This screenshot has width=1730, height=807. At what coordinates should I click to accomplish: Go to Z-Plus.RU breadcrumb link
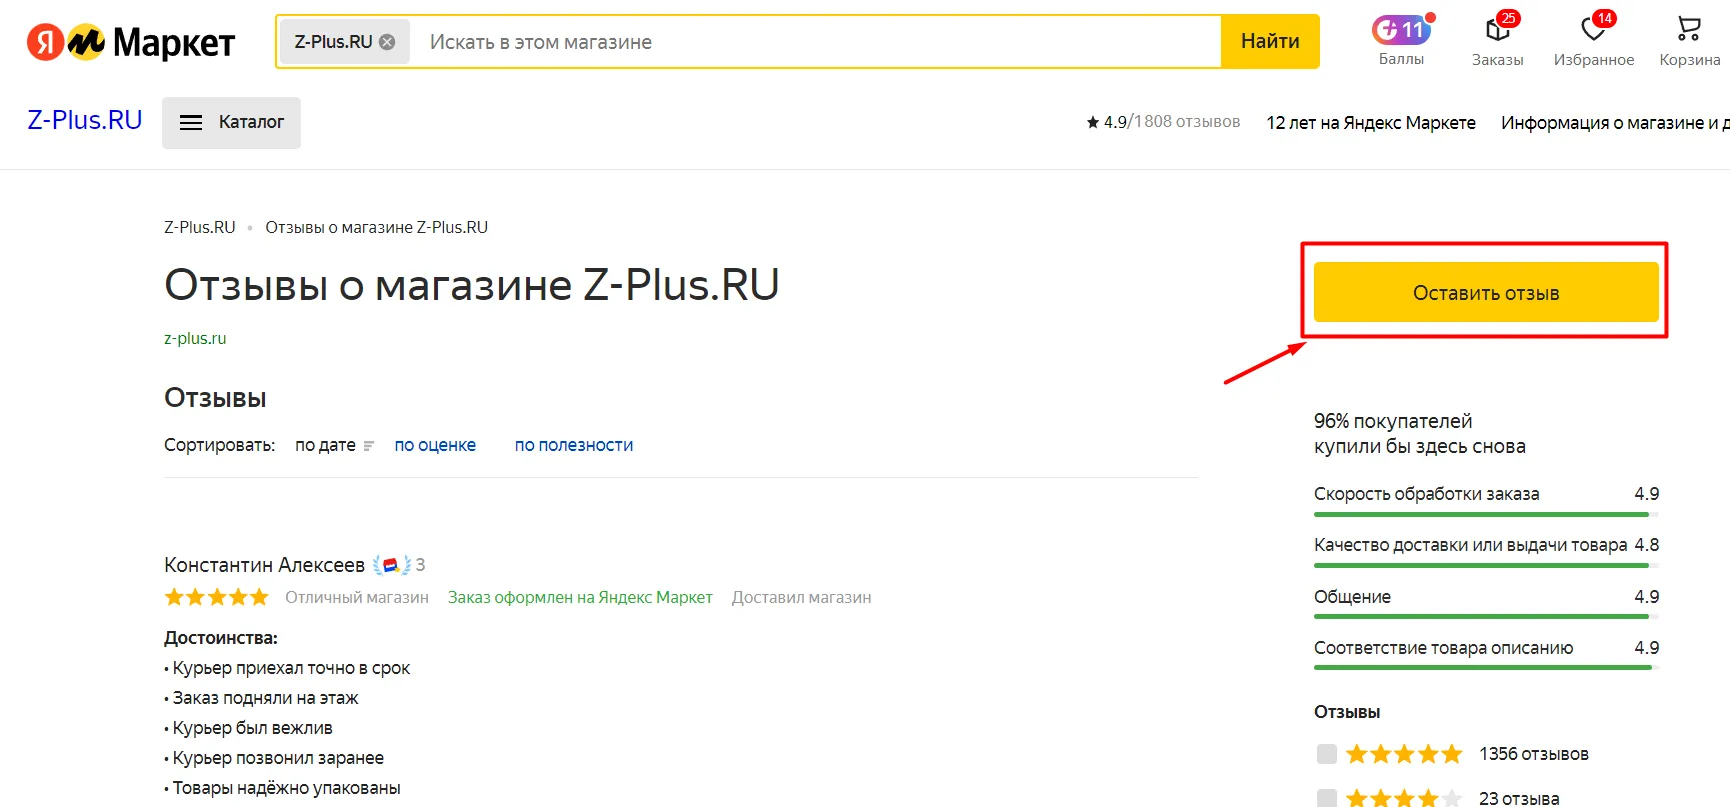click(x=200, y=227)
